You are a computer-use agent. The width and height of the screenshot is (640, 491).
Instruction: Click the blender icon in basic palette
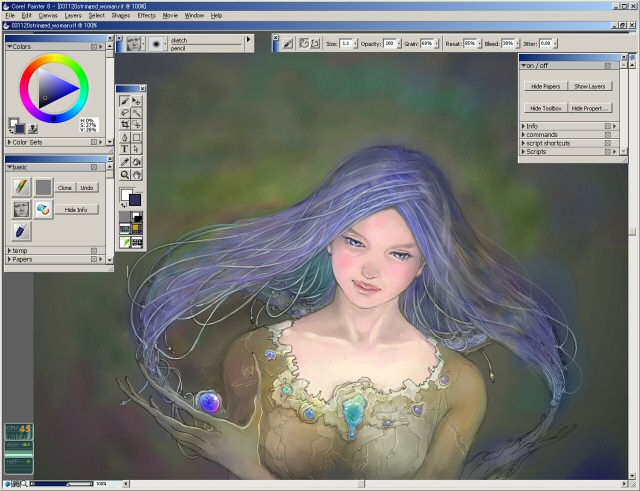coord(43,209)
